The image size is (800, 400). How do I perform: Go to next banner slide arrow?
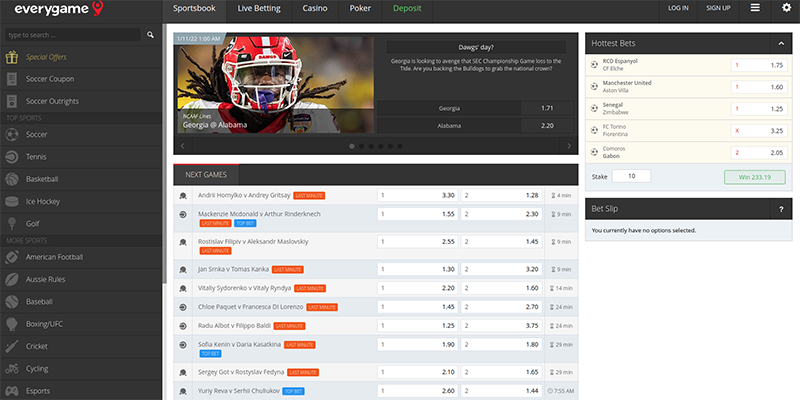pyautogui.click(x=569, y=146)
